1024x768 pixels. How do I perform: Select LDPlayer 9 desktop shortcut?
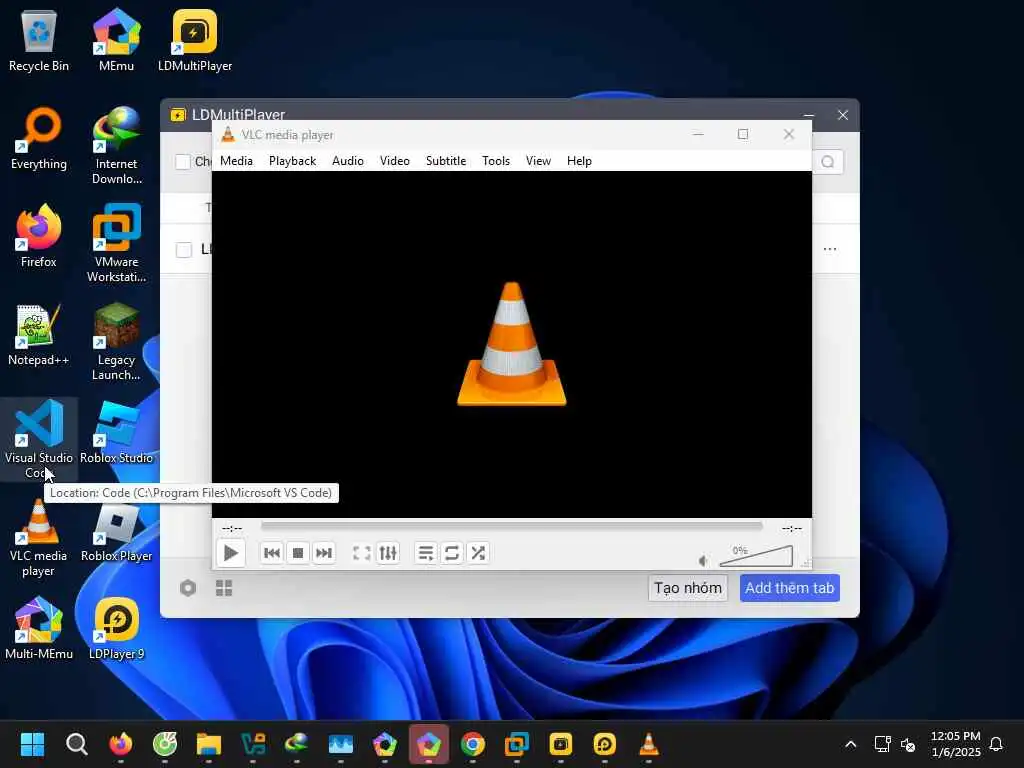[x=116, y=628]
